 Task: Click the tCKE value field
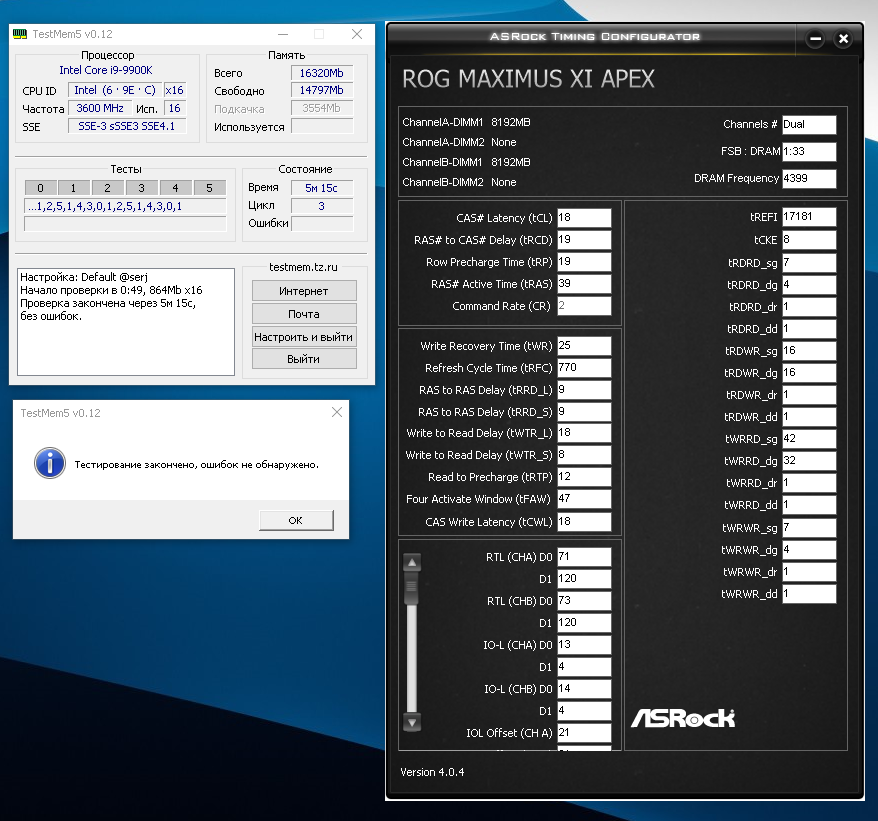pos(809,240)
